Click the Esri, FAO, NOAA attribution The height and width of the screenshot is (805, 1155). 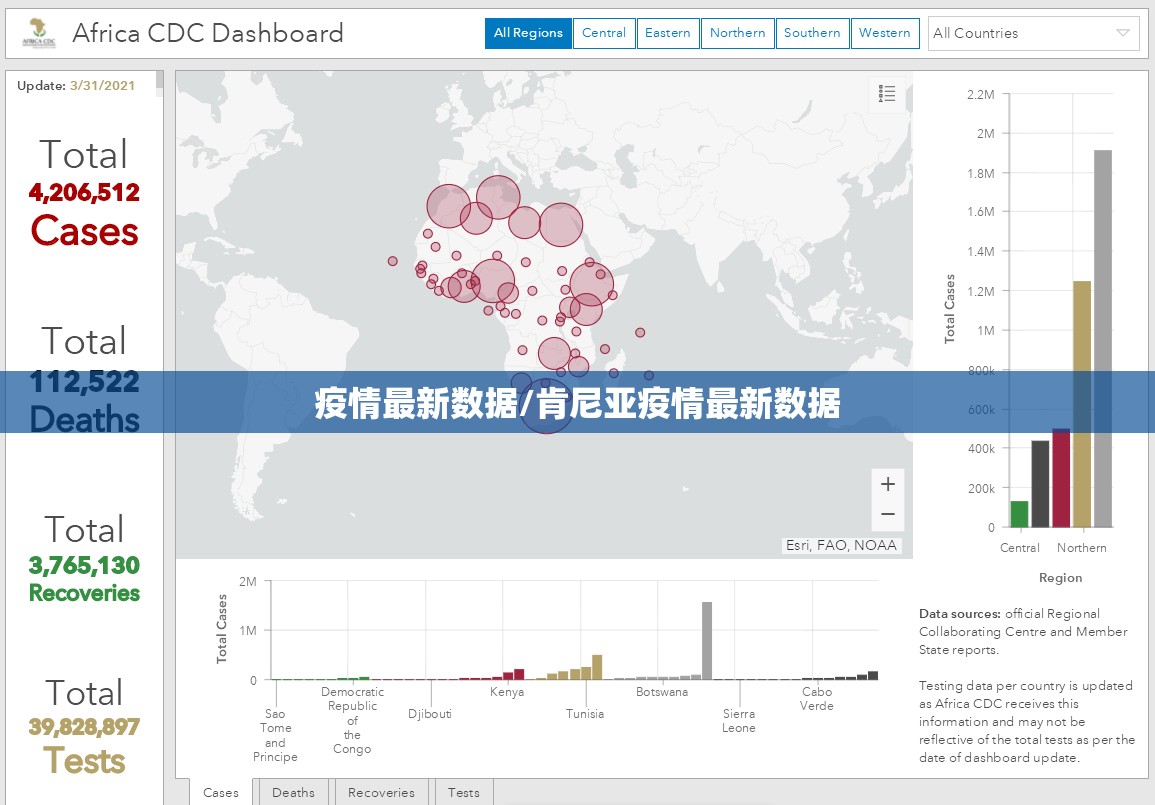click(841, 545)
